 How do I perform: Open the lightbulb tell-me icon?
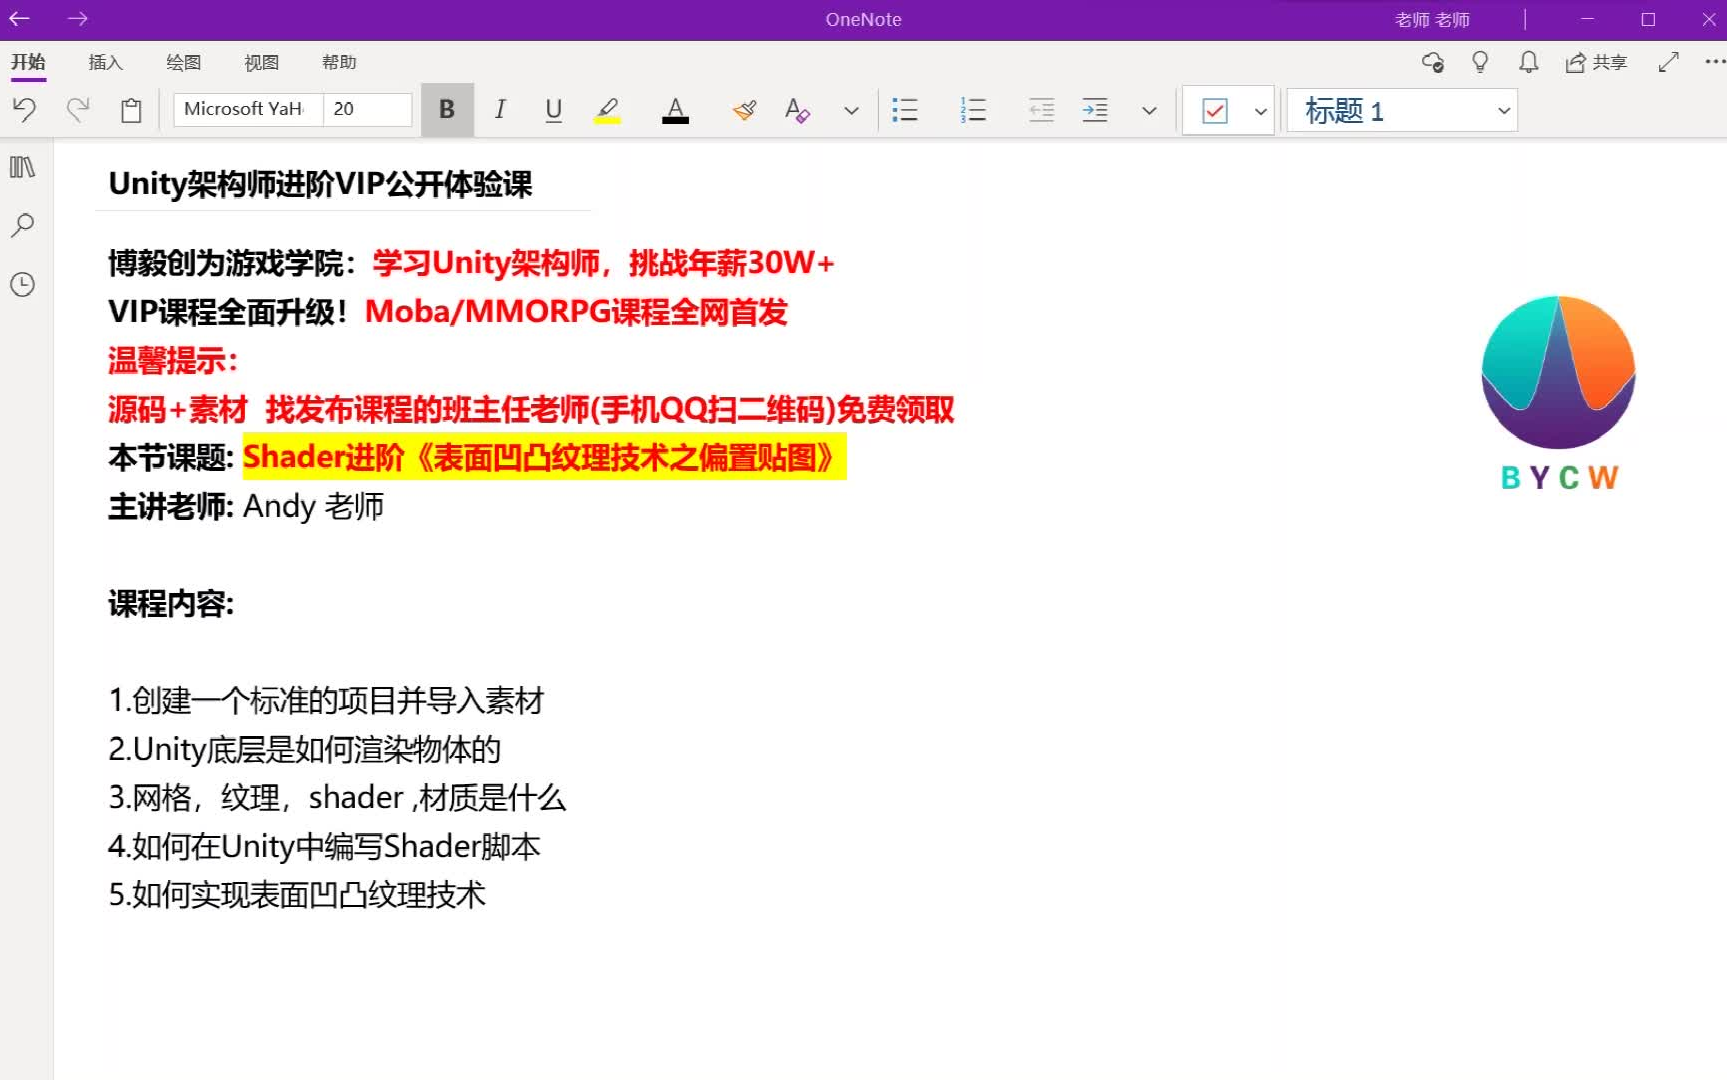click(1480, 62)
